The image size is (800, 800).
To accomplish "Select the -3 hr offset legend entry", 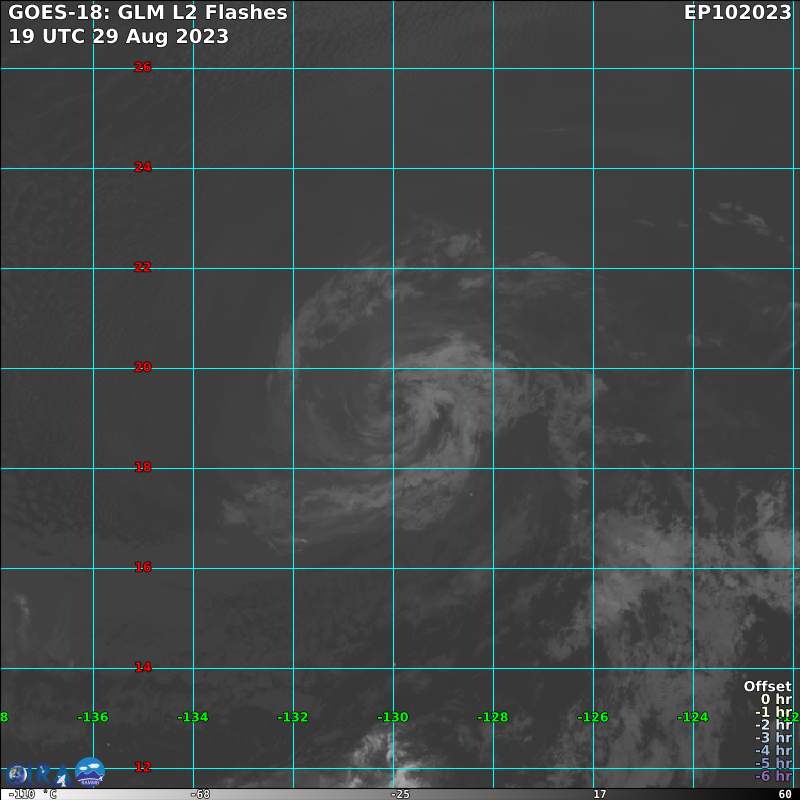I will [x=772, y=738].
